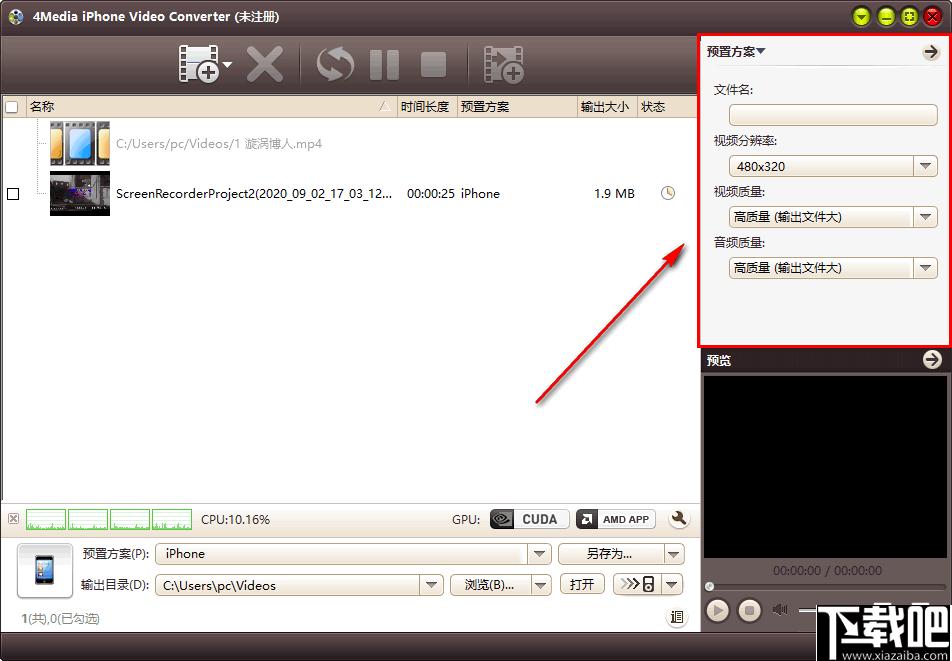Close the CPU usage bar with X icon
Viewport: 952px width, 661px height.
13,519
